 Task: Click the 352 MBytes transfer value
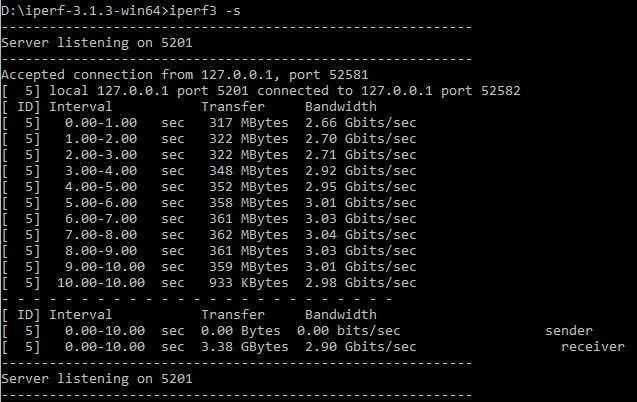[249, 187]
